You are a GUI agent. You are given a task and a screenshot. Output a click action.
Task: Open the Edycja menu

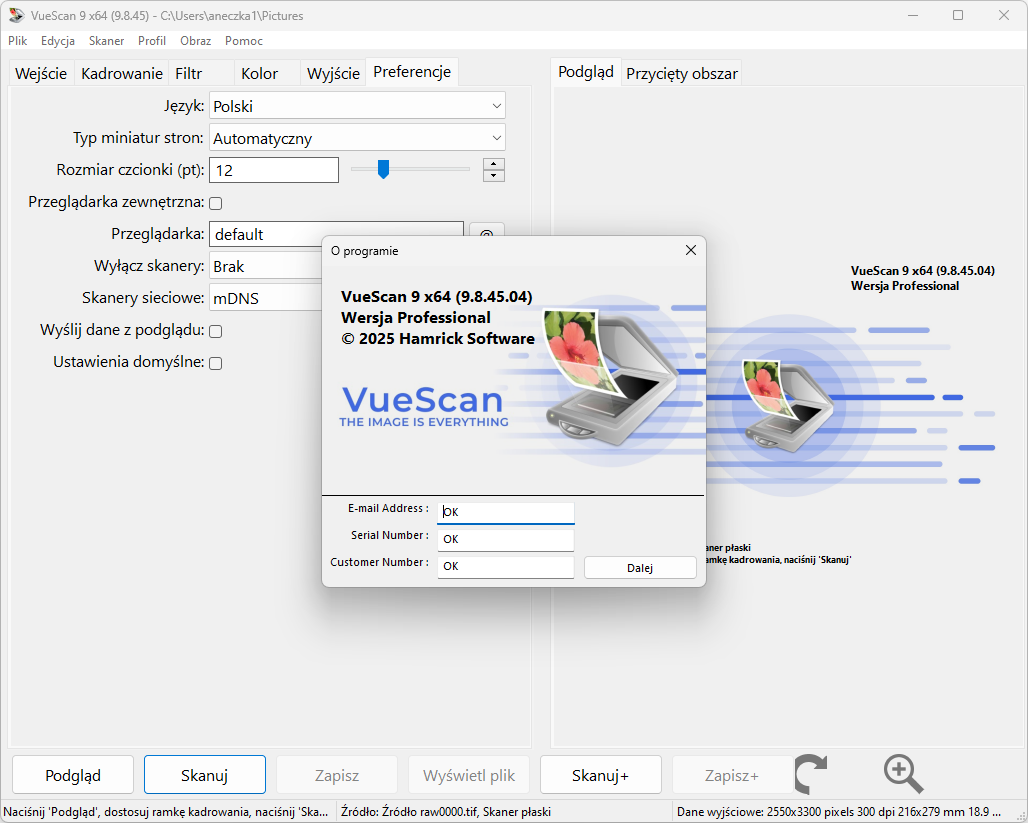(x=58, y=41)
